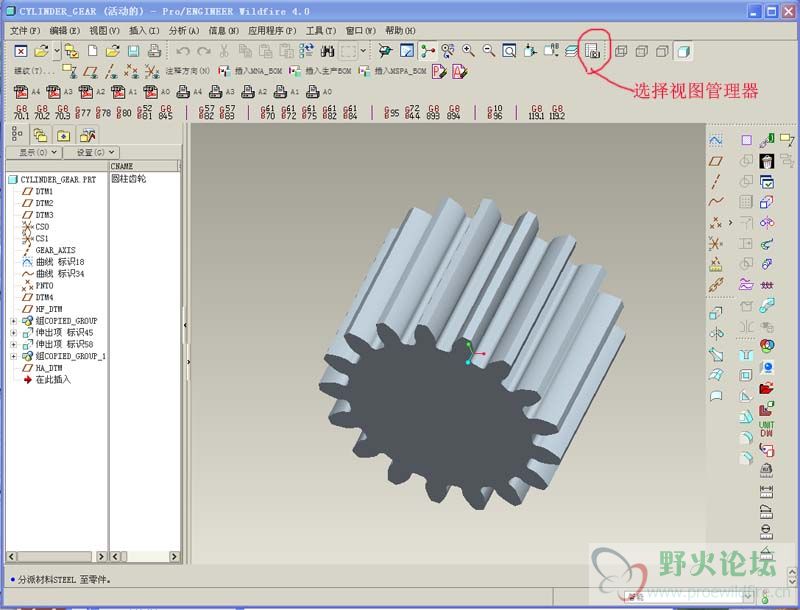
Task: Open the 显示(O) dropdown in model tree
Action: click(32, 153)
